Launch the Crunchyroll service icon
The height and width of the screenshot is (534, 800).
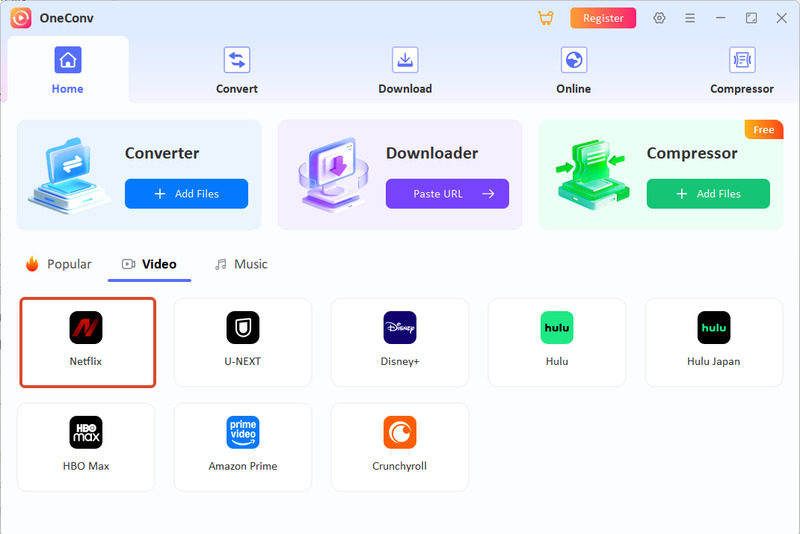click(399, 433)
